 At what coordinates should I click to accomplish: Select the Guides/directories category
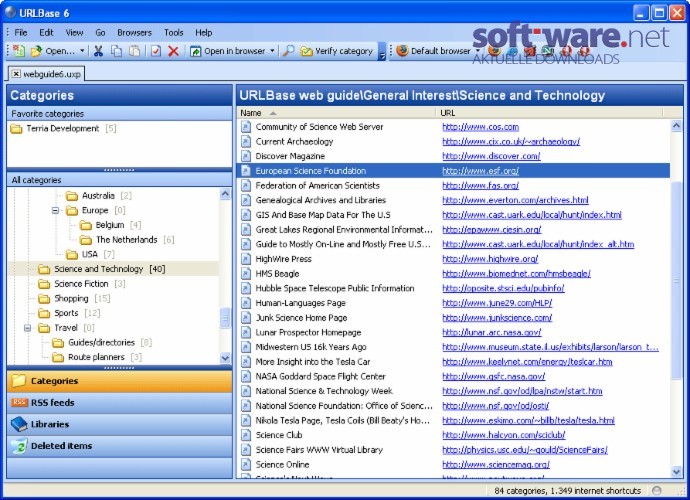[x=101, y=342]
